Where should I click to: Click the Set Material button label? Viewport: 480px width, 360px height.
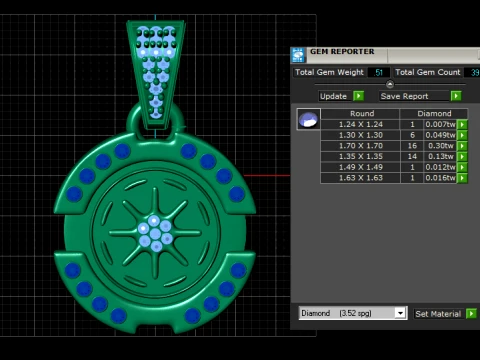(x=438, y=314)
